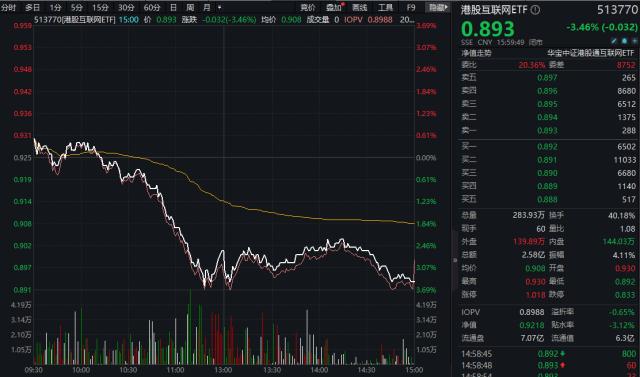Collapse side panel using the divider handle
Screen dimensions: 640x377
(455, 260)
